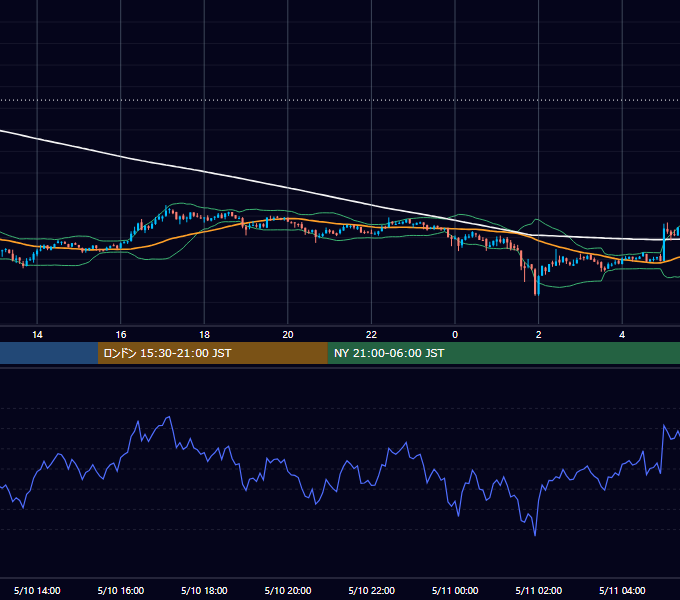Click the "2" hour label on price chart axis
This screenshot has height=600, width=680.
pos(538,335)
